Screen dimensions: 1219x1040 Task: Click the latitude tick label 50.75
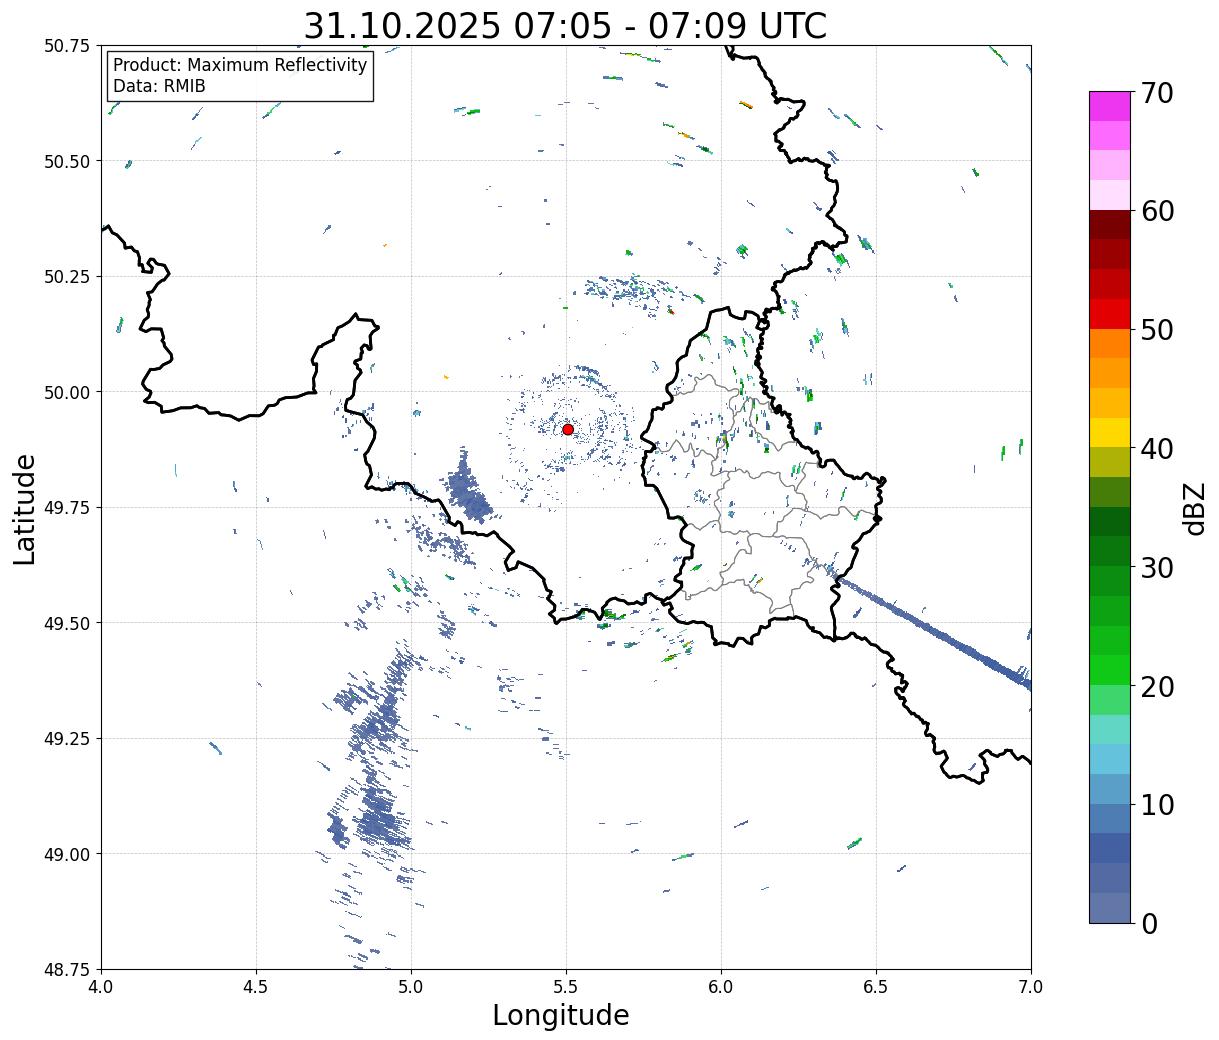pyautogui.click(x=67, y=46)
